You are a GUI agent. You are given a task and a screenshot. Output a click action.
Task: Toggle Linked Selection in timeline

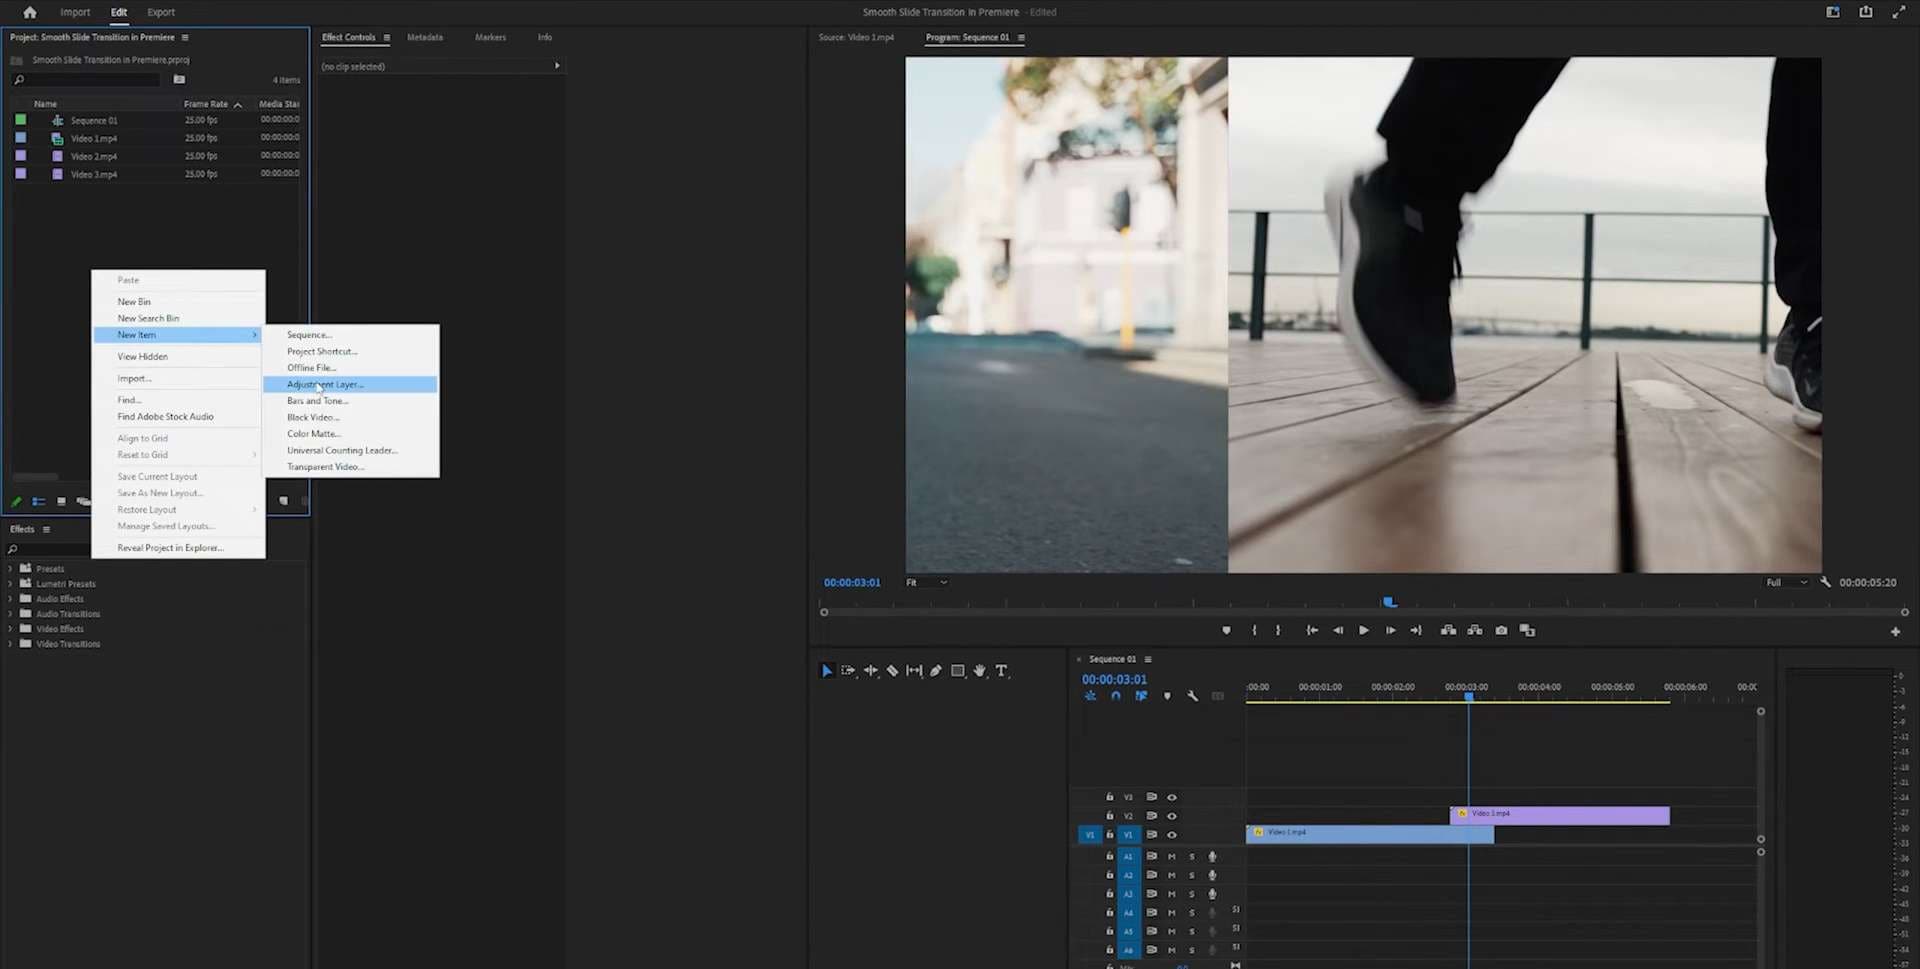tap(1141, 696)
